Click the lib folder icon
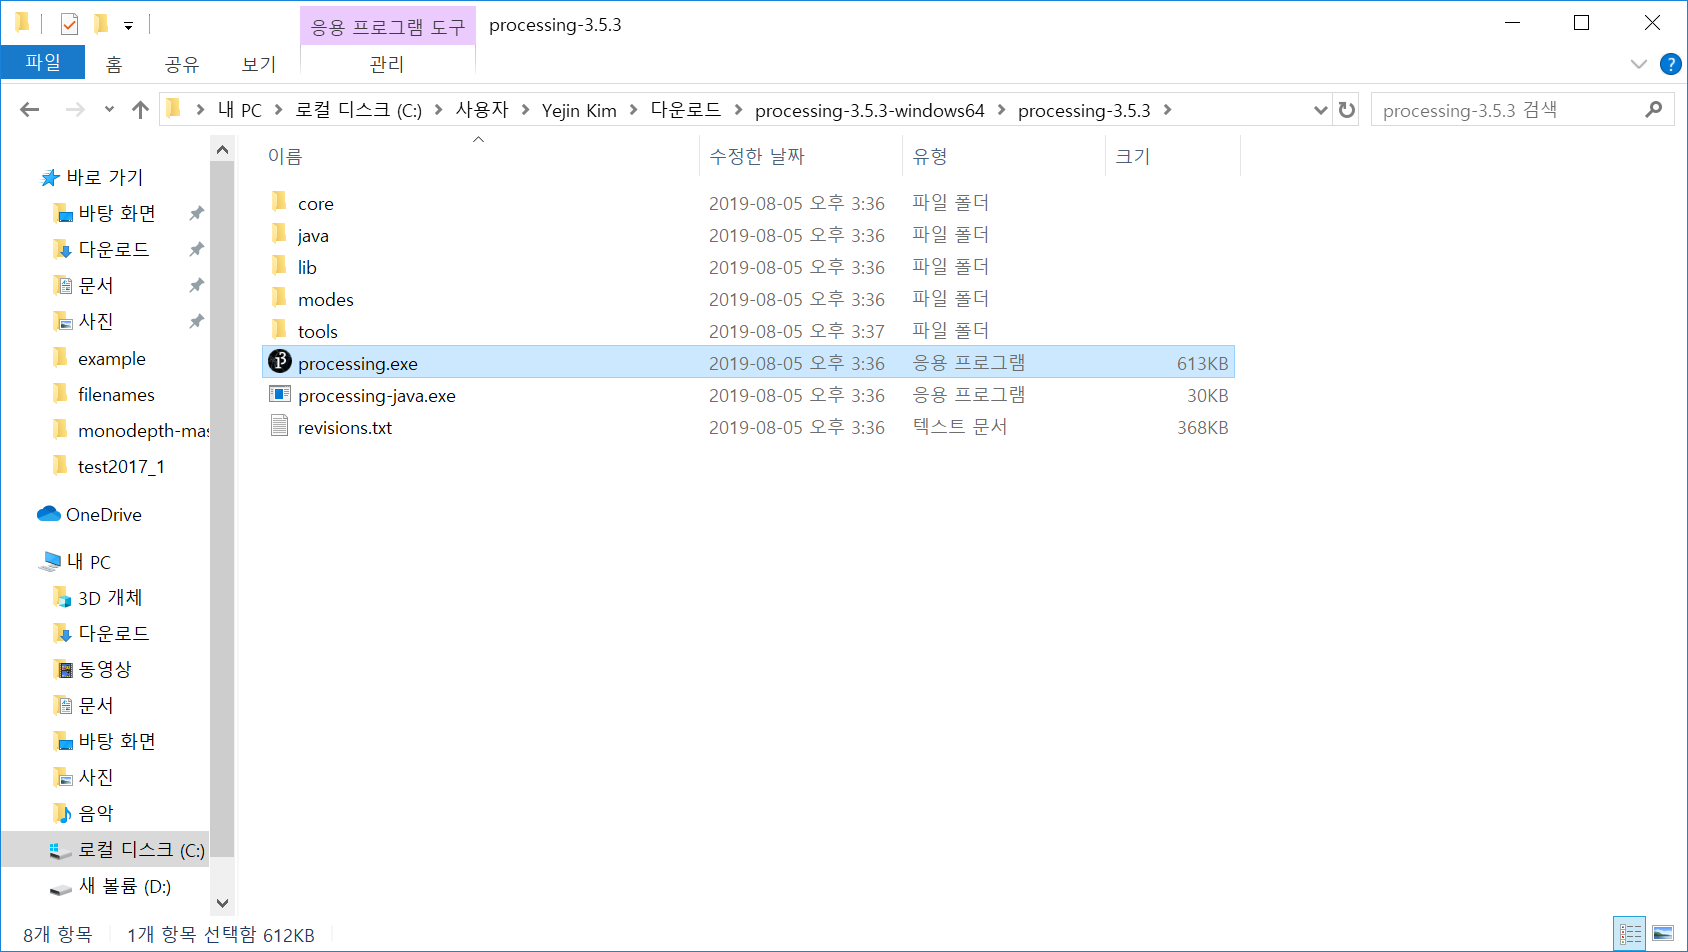The image size is (1688, 952). pos(279,266)
